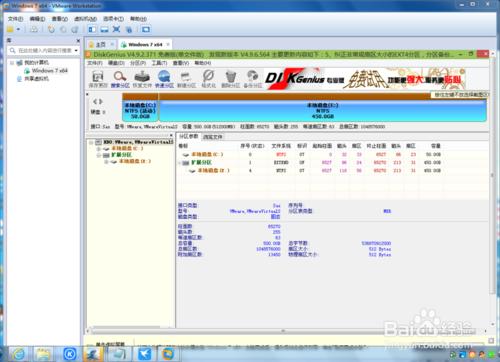500x362 pixels.
Task: Open Internet Explorer from the taskbar
Action: tap(18, 354)
